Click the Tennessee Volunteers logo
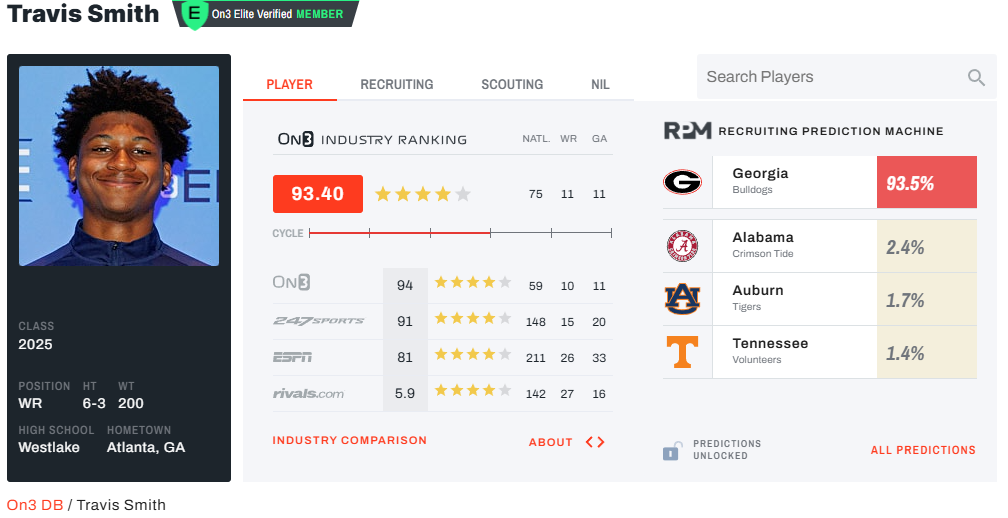Viewport: 1008px width, 518px height. [682, 352]
